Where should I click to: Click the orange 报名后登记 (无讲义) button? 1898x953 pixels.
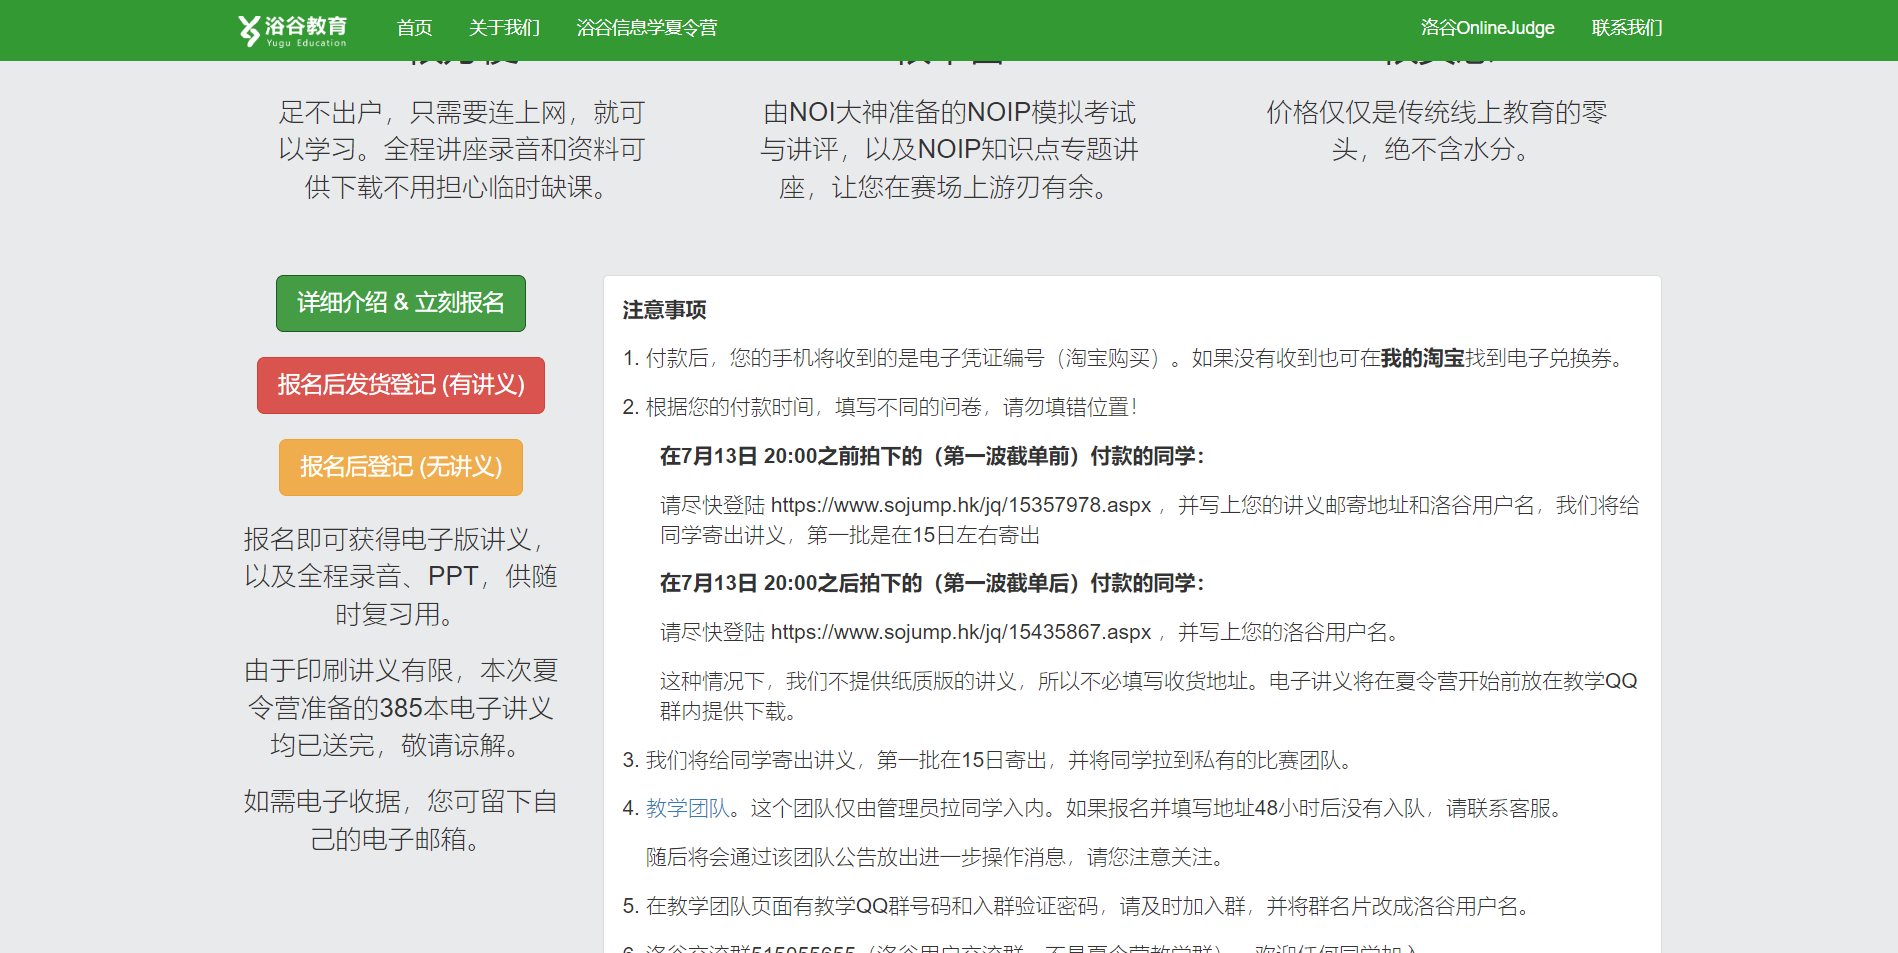point(400,467)
